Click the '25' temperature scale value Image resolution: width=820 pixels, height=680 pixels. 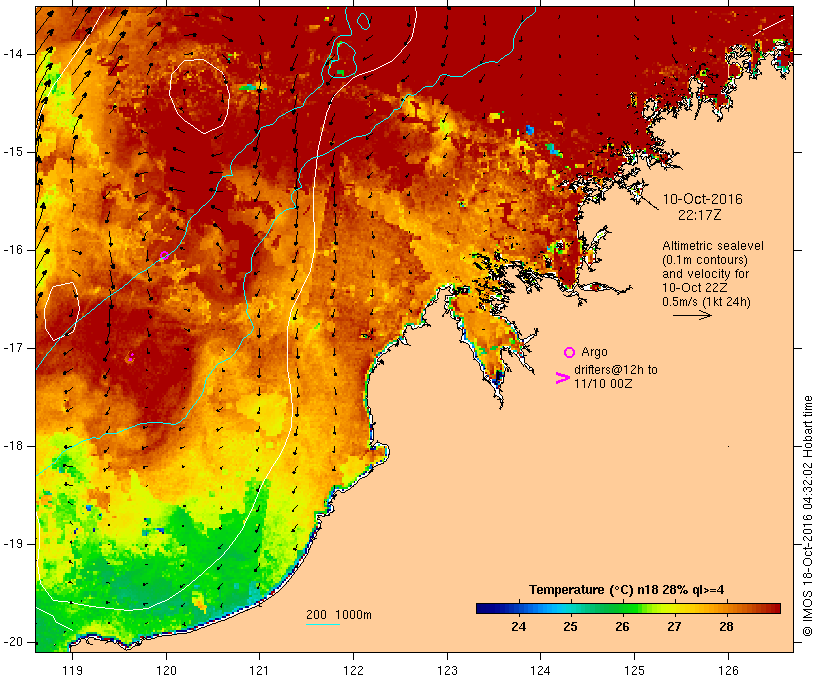pos(570,627)
